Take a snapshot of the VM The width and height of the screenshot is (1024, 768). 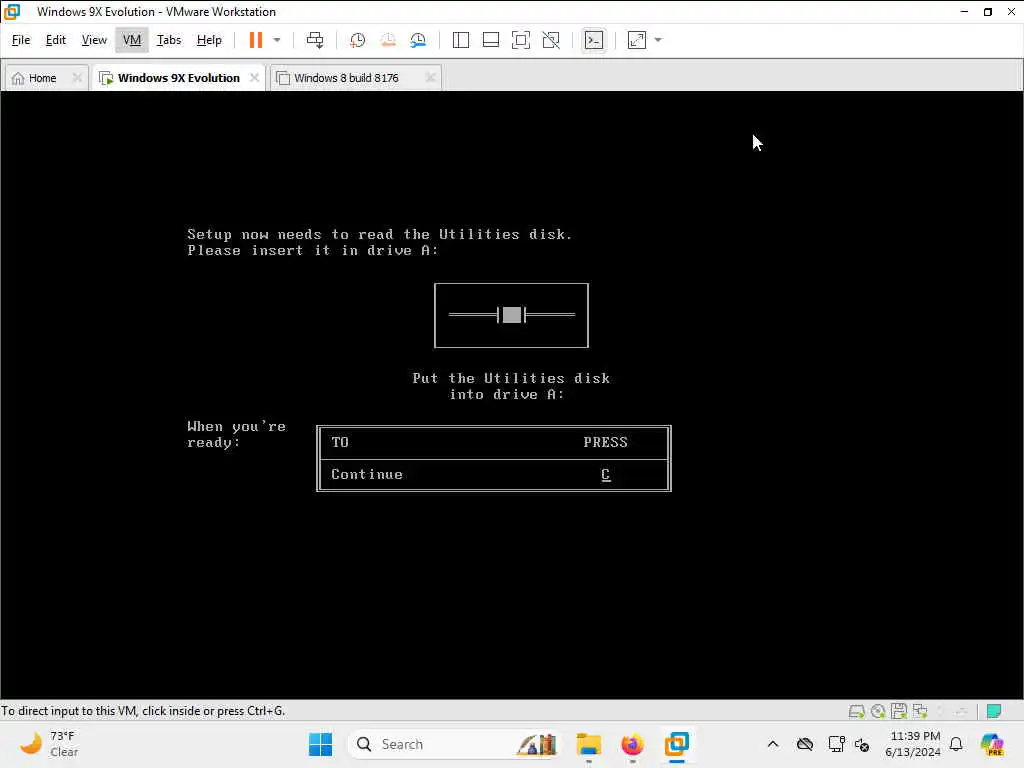coord(357,40)
